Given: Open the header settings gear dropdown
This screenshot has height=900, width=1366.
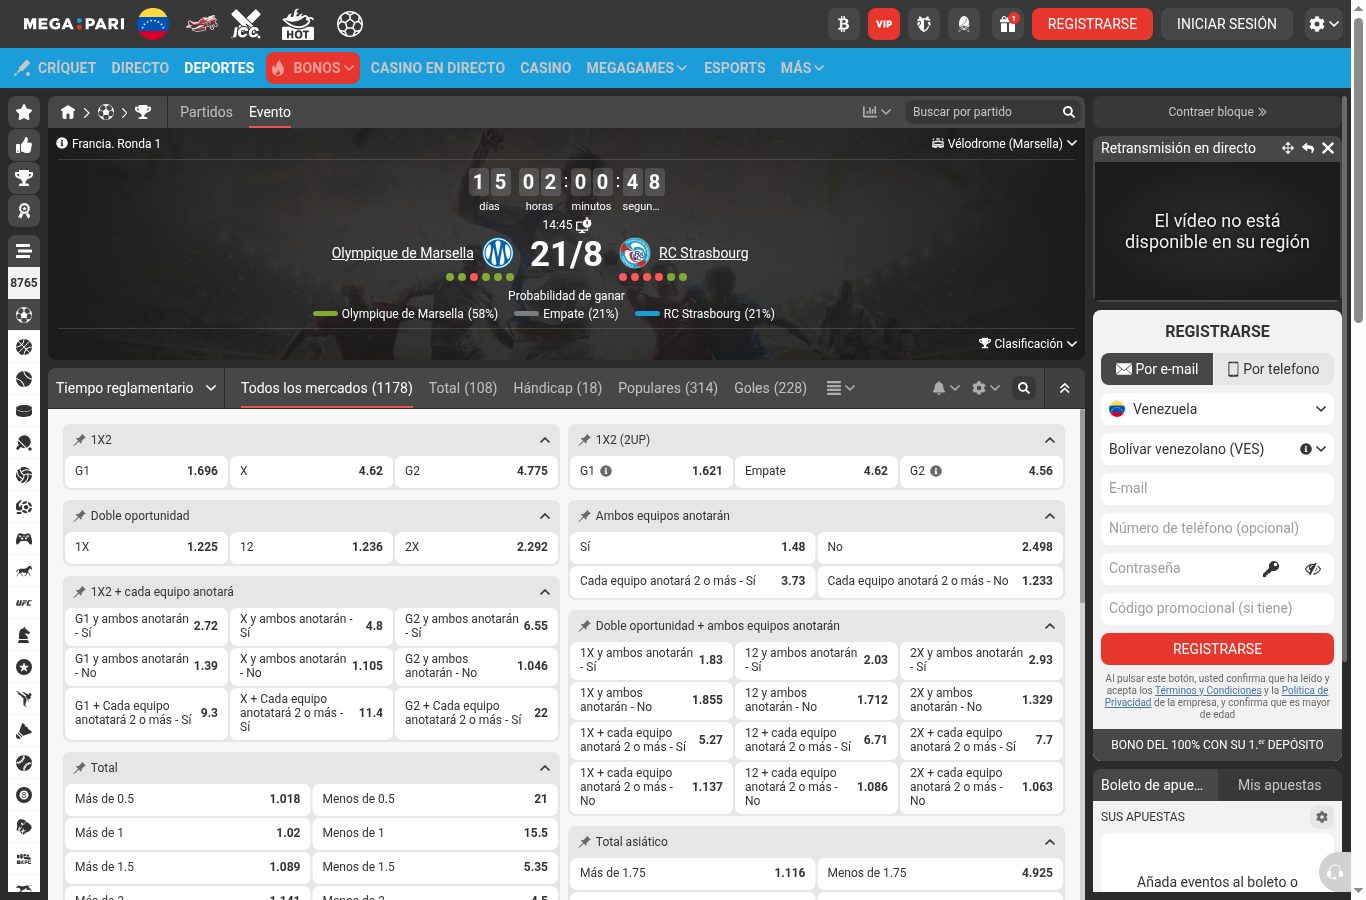Looking at the screenshot, I should [1323, 24].
